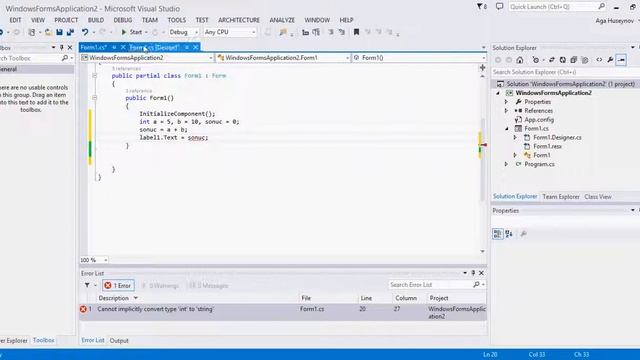Click the bookmark icon in the toolbar

356,32
